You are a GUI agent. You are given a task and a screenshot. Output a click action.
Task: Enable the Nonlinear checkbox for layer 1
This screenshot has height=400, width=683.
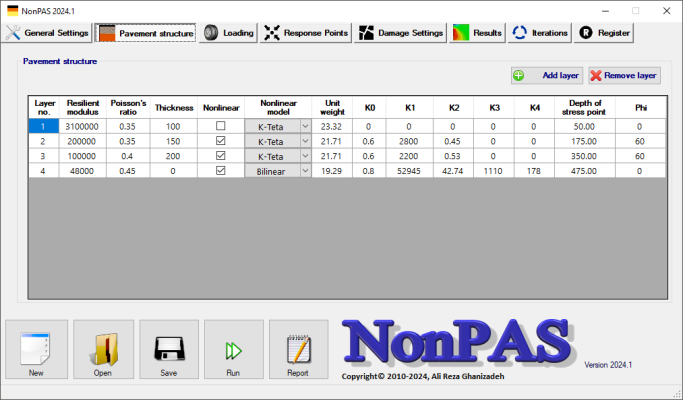[221, 127]
